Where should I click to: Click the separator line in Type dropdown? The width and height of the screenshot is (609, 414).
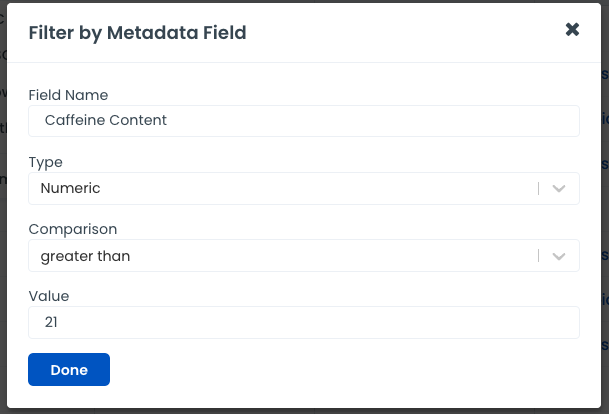(x=539, y=188)
